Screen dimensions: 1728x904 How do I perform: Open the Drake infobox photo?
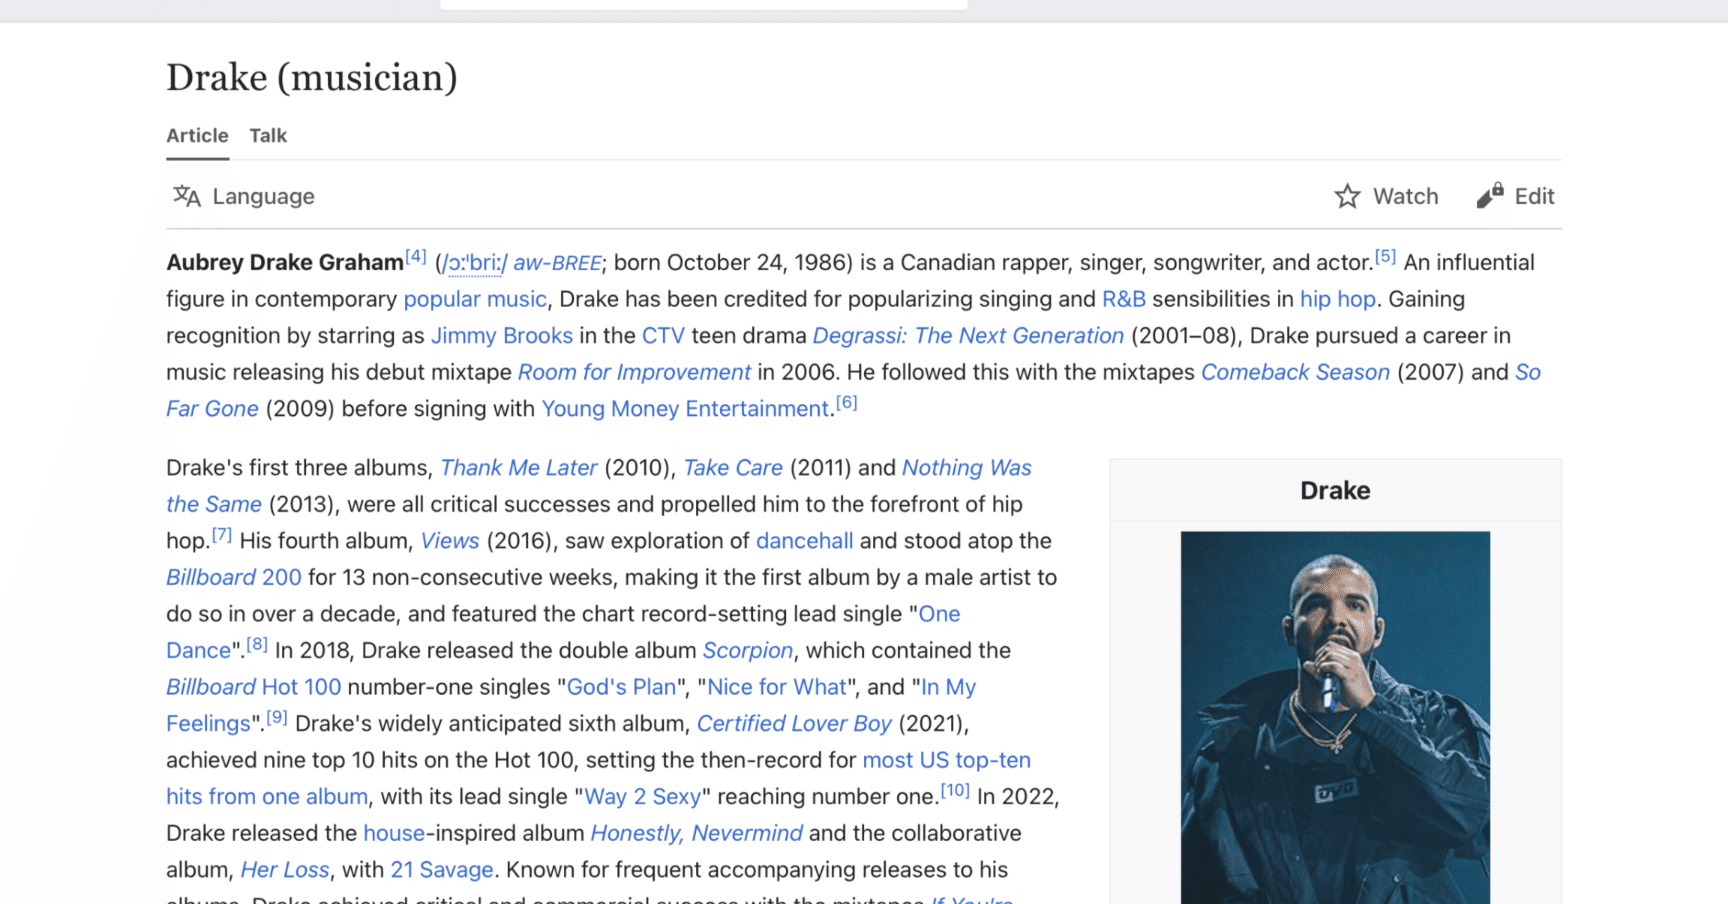[x=1335, y=717]
